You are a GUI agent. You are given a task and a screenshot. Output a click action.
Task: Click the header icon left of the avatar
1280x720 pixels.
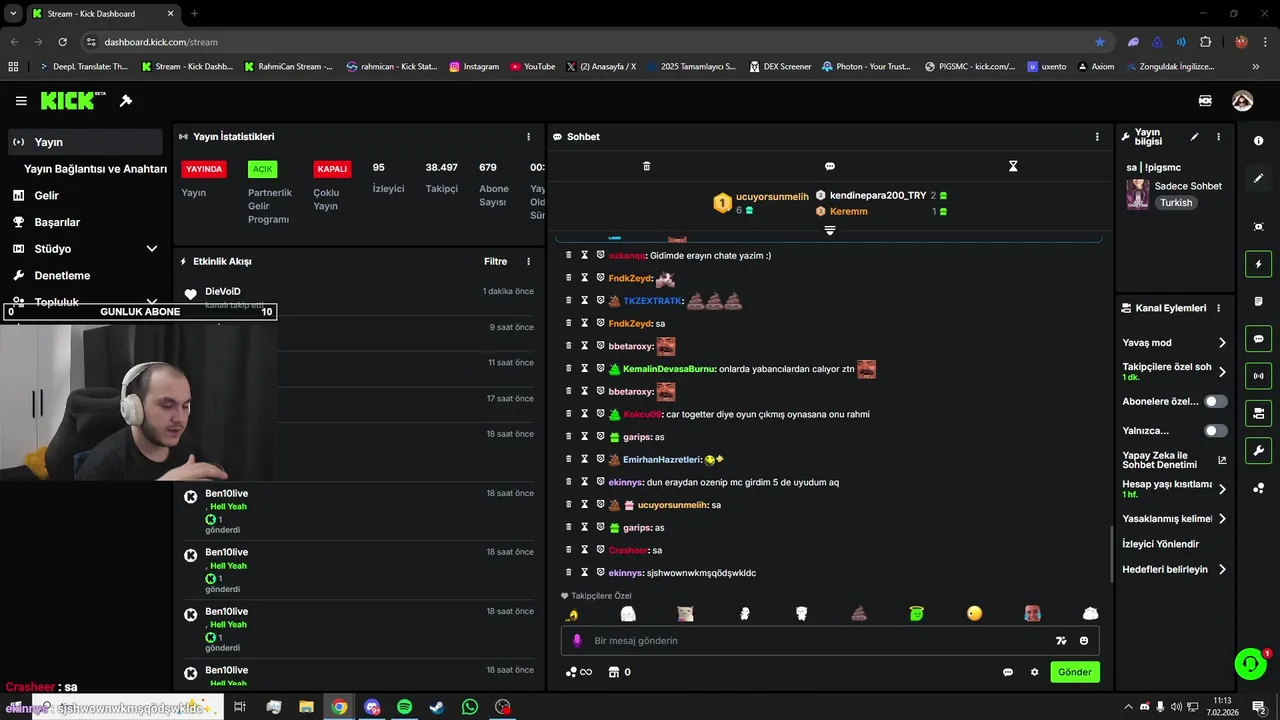(1205, 101)
